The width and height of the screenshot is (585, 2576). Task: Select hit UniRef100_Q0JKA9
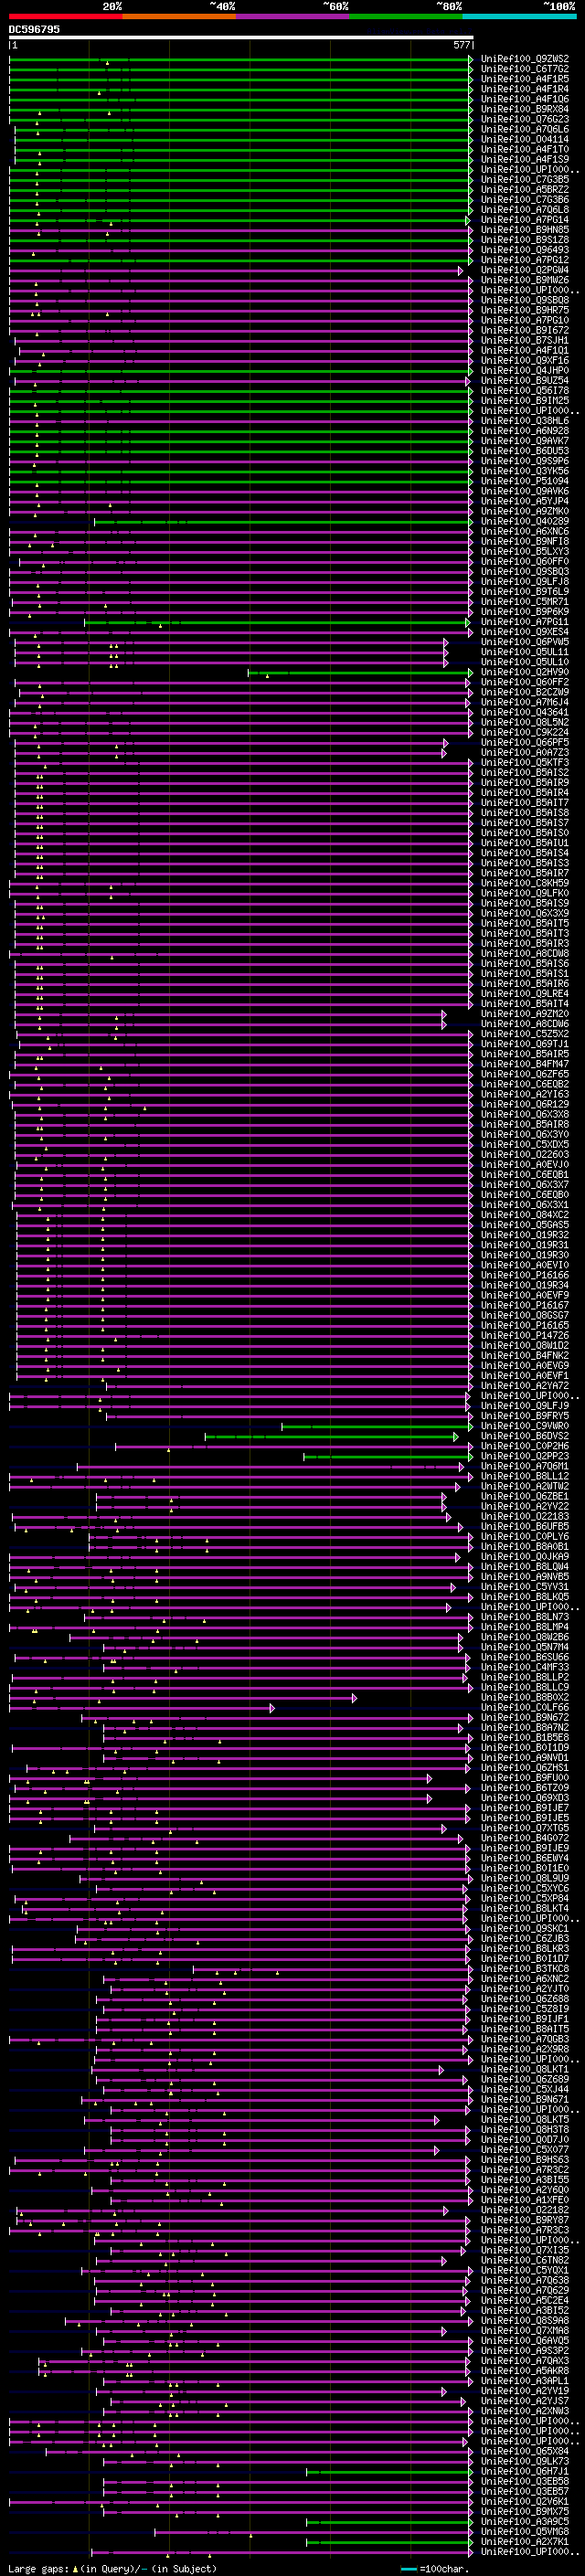tap(525, 1557)
